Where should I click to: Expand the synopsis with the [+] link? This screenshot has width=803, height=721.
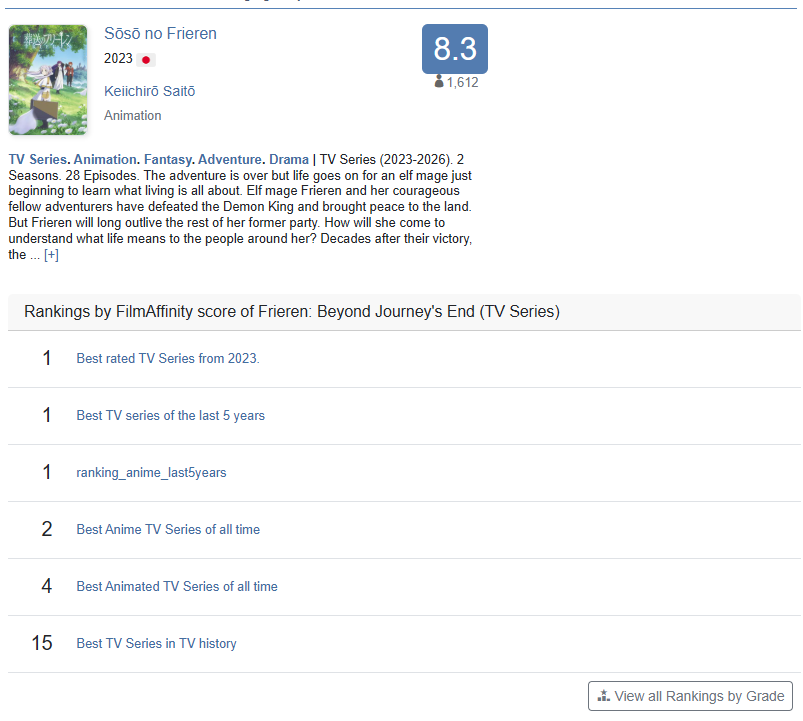(51, 255)
